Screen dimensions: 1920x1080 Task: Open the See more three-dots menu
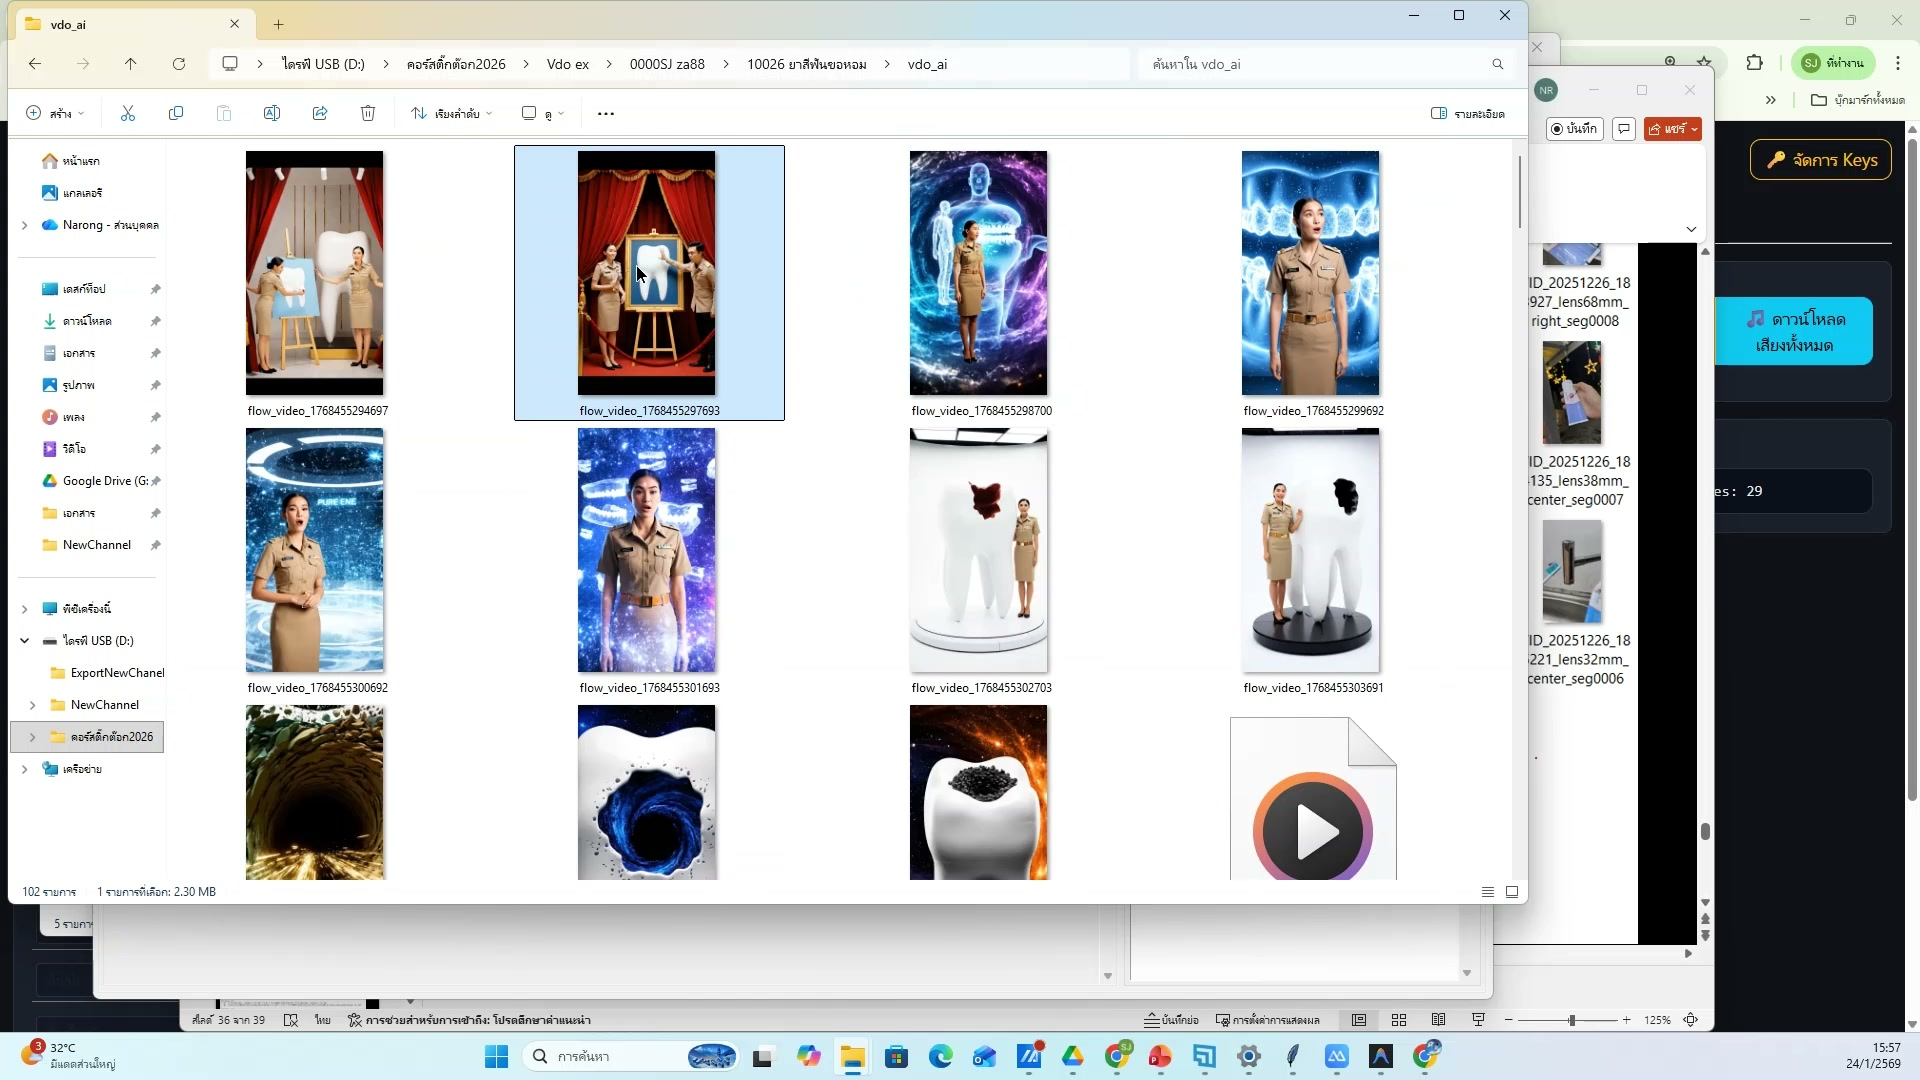pyautogui.click(x=606, y=114)
